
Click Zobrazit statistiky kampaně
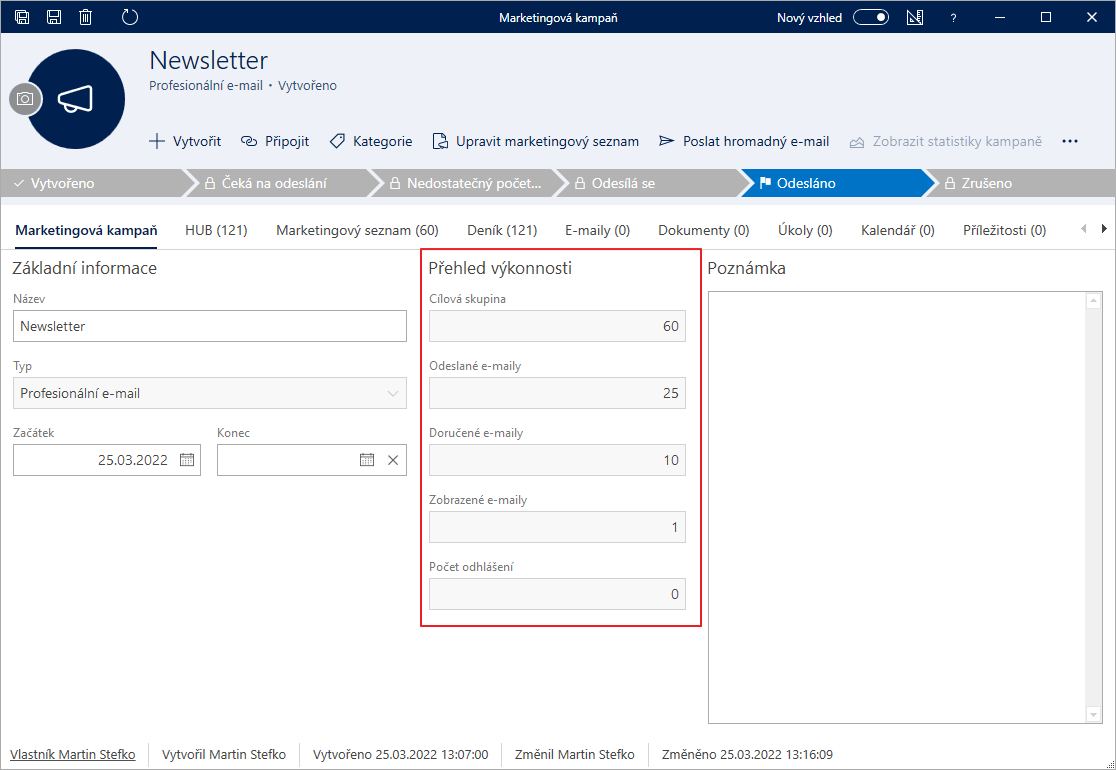click(946, 141)
